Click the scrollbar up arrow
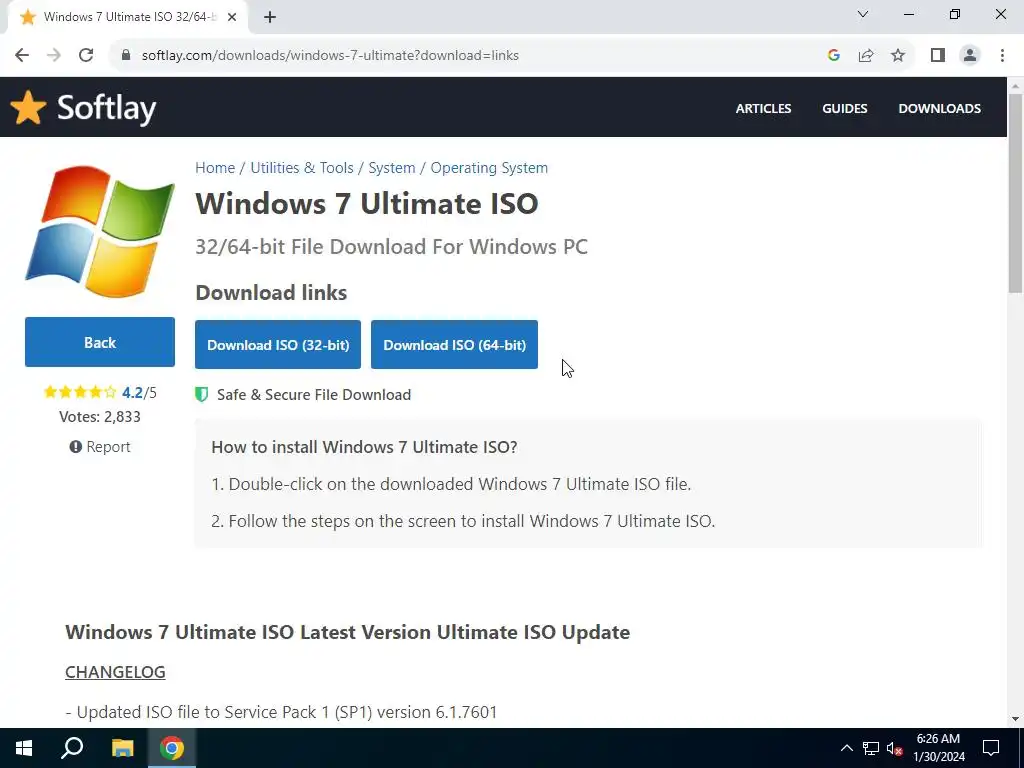 pyautogui.click(x=1016, y=86)
